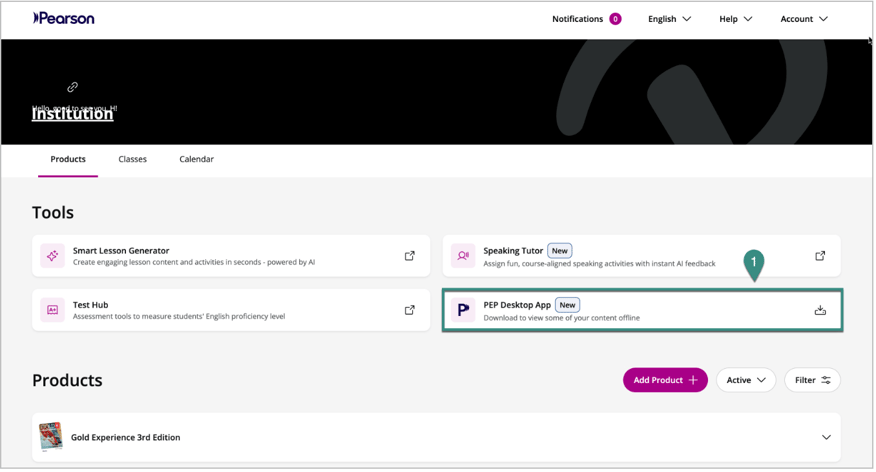Download the PEP Desktop App
This screenshot has width=876, height=472.
[x=820, y=310]
